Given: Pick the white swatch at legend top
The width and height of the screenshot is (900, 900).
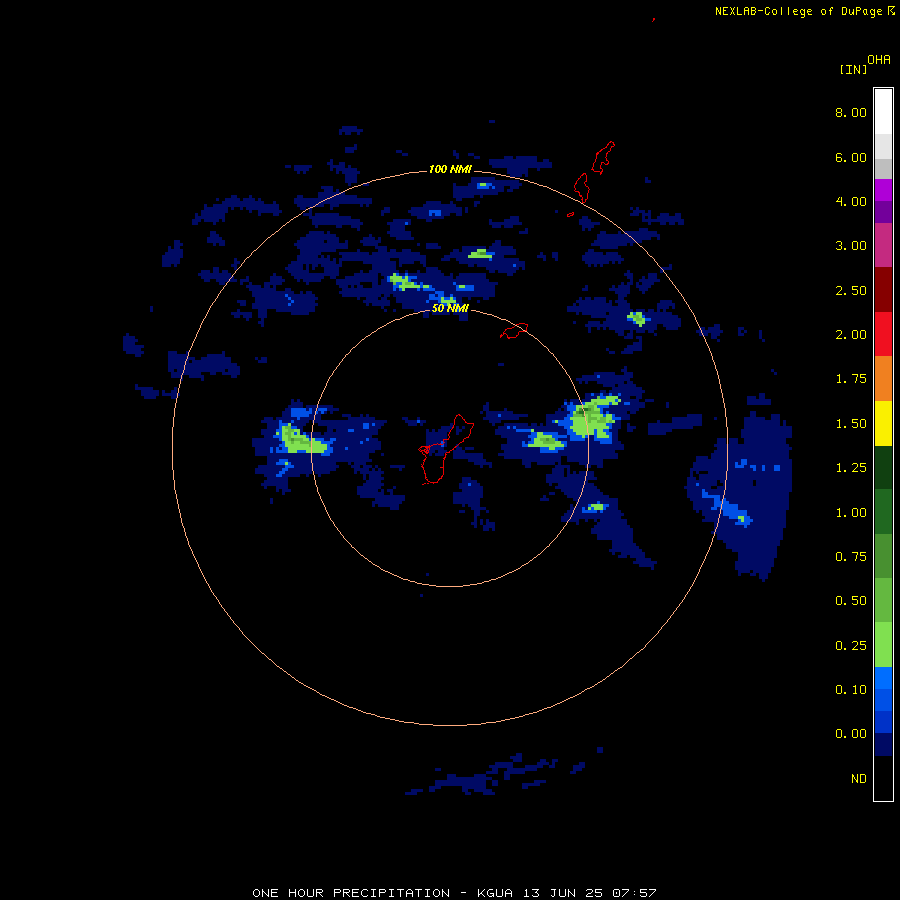Looking at the screenshot, I should [x=883, y=112].
